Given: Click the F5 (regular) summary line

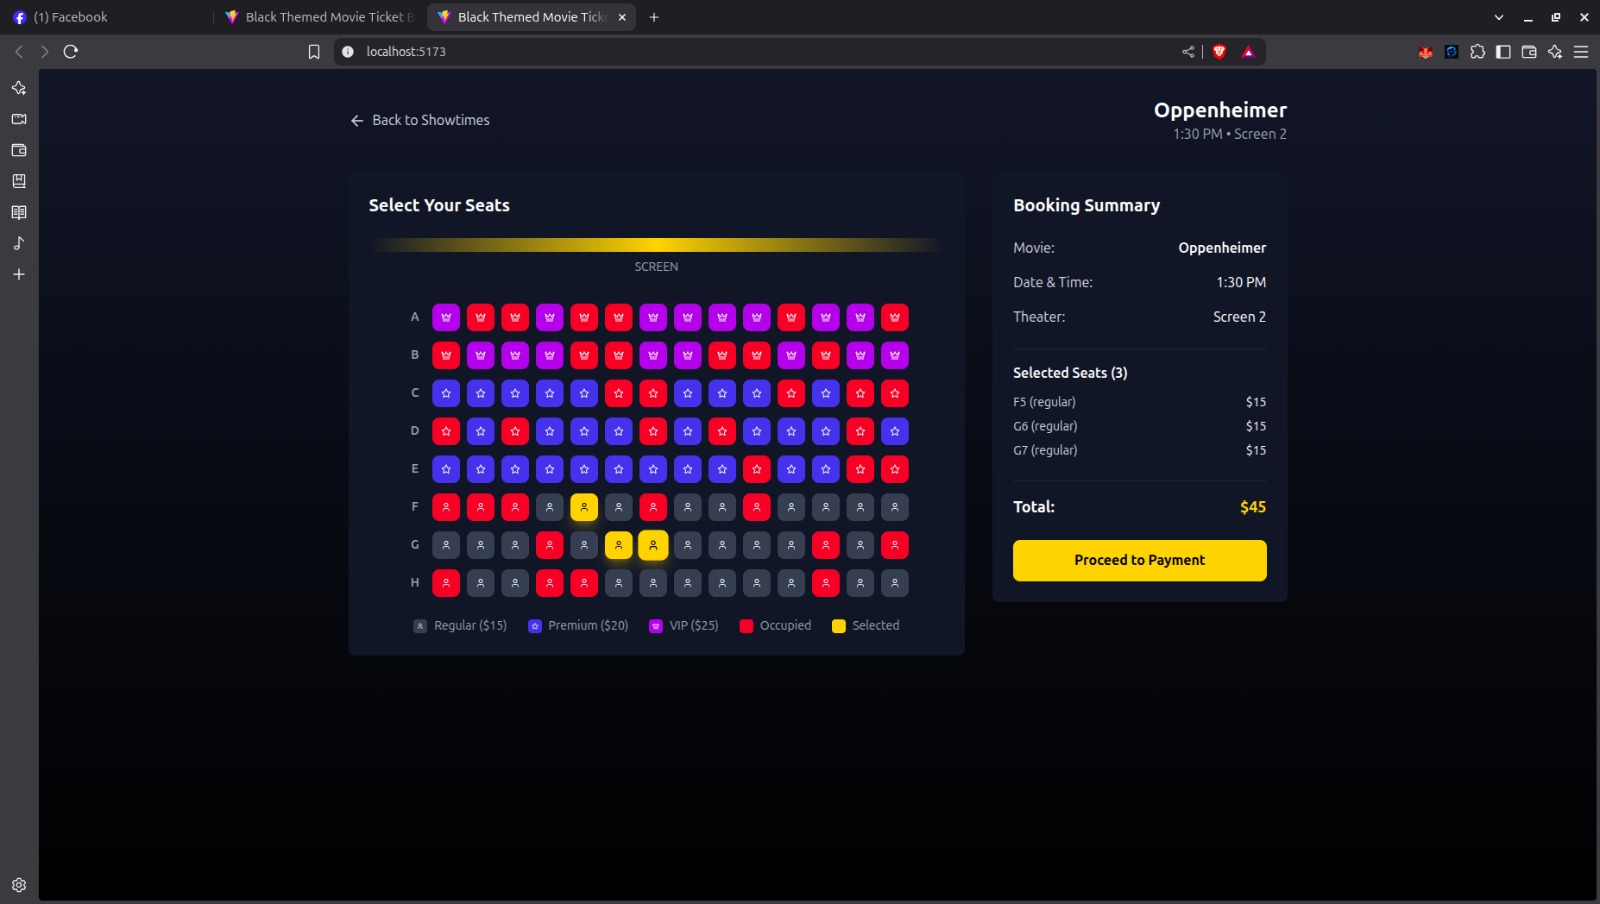Looking at the screenshot, I should coord(1140,402).
